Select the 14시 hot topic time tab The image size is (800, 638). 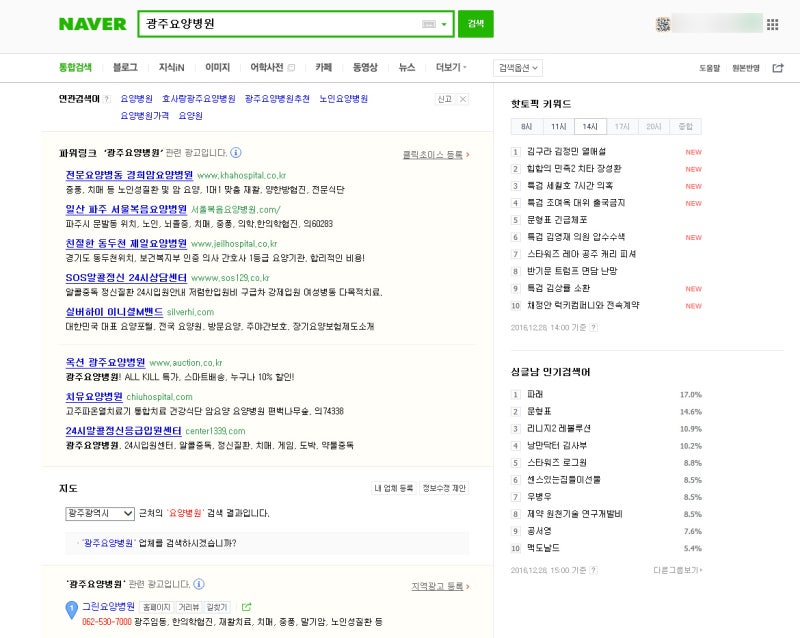(x=590, y=127)
